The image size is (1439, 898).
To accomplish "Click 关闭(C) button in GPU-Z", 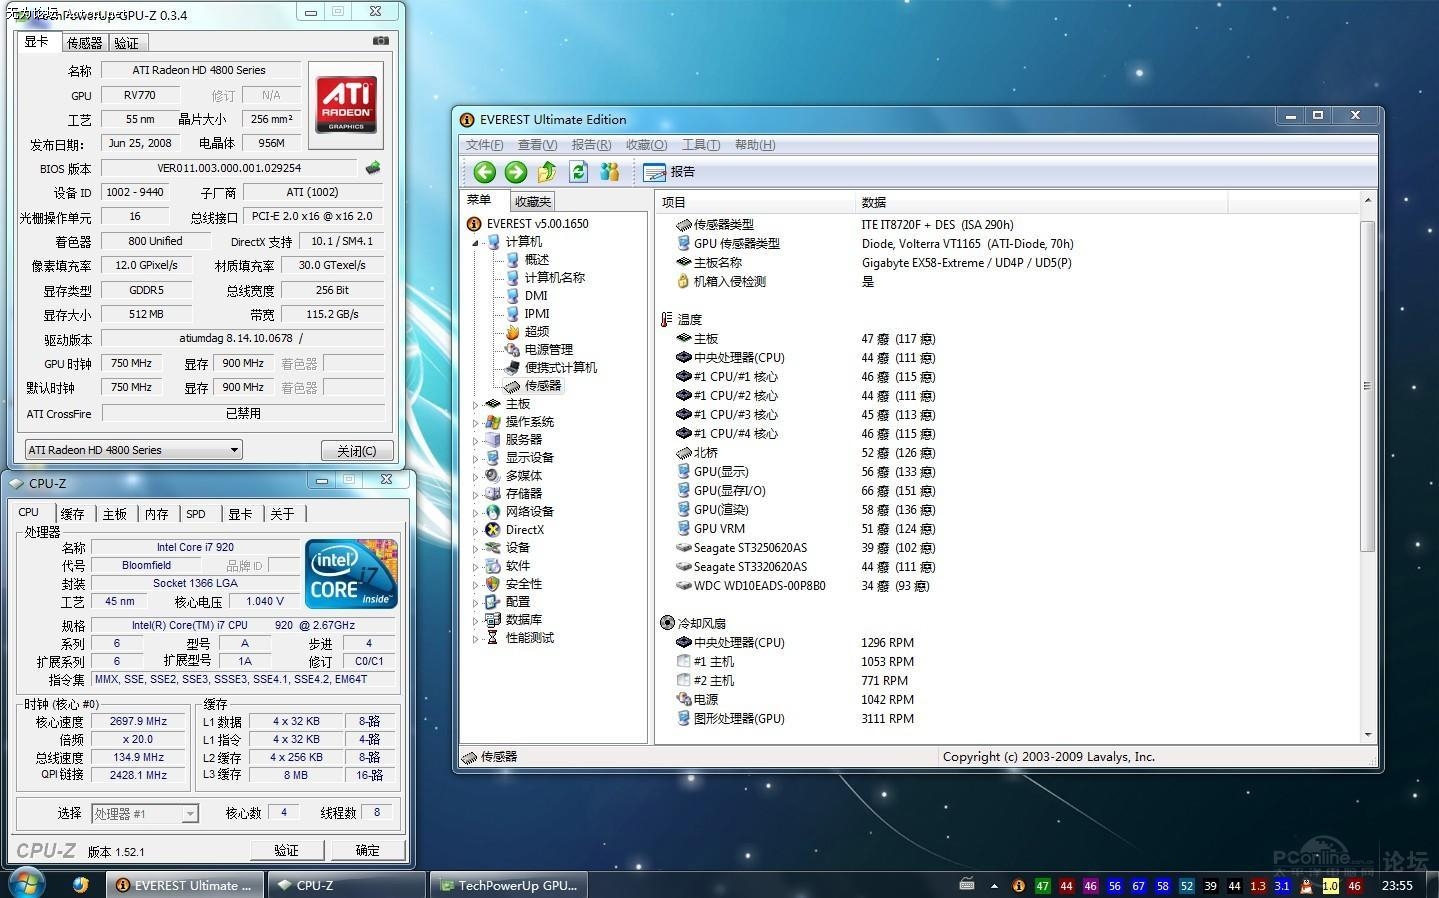I will (x=357, y=451).
